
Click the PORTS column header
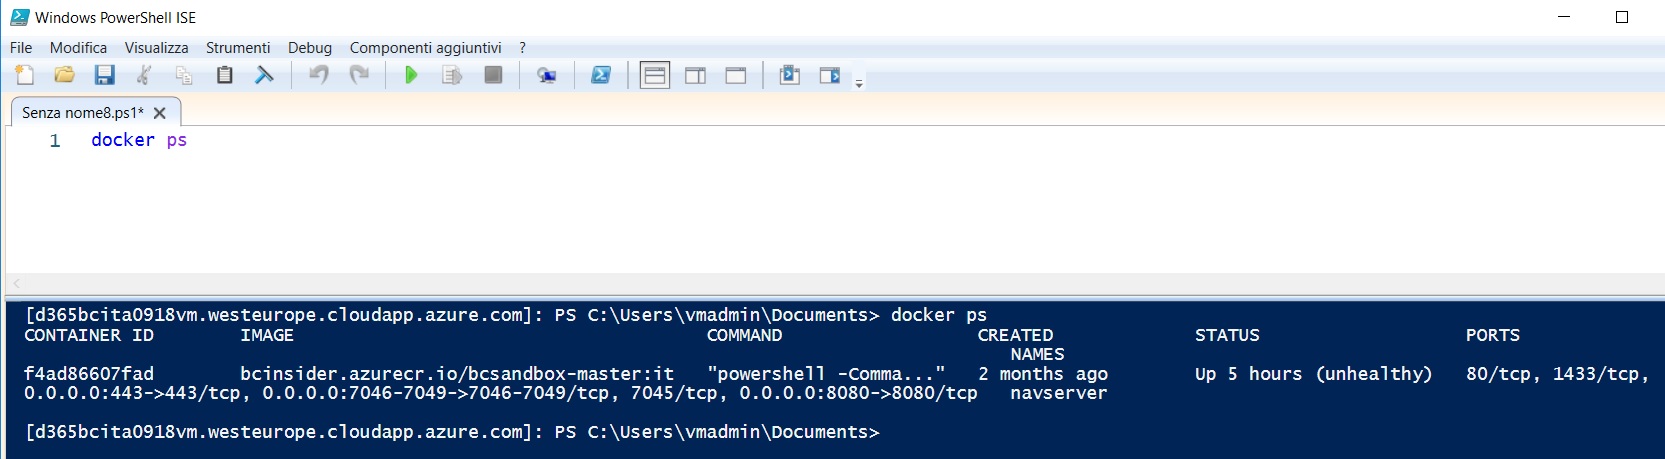click(1493, 335)
